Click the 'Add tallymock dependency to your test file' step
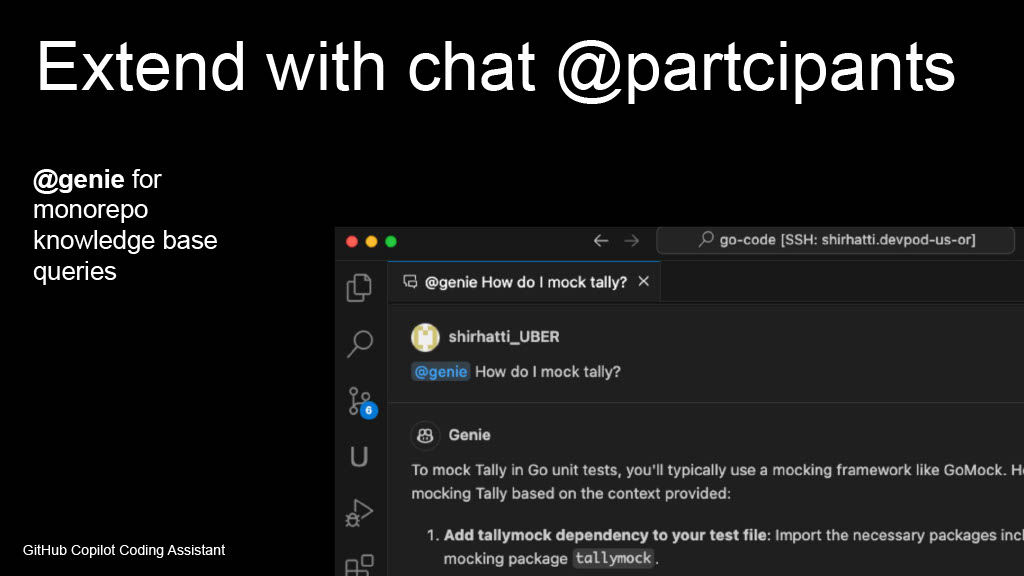The image size is (1024, 576). [x=605, y=536]
